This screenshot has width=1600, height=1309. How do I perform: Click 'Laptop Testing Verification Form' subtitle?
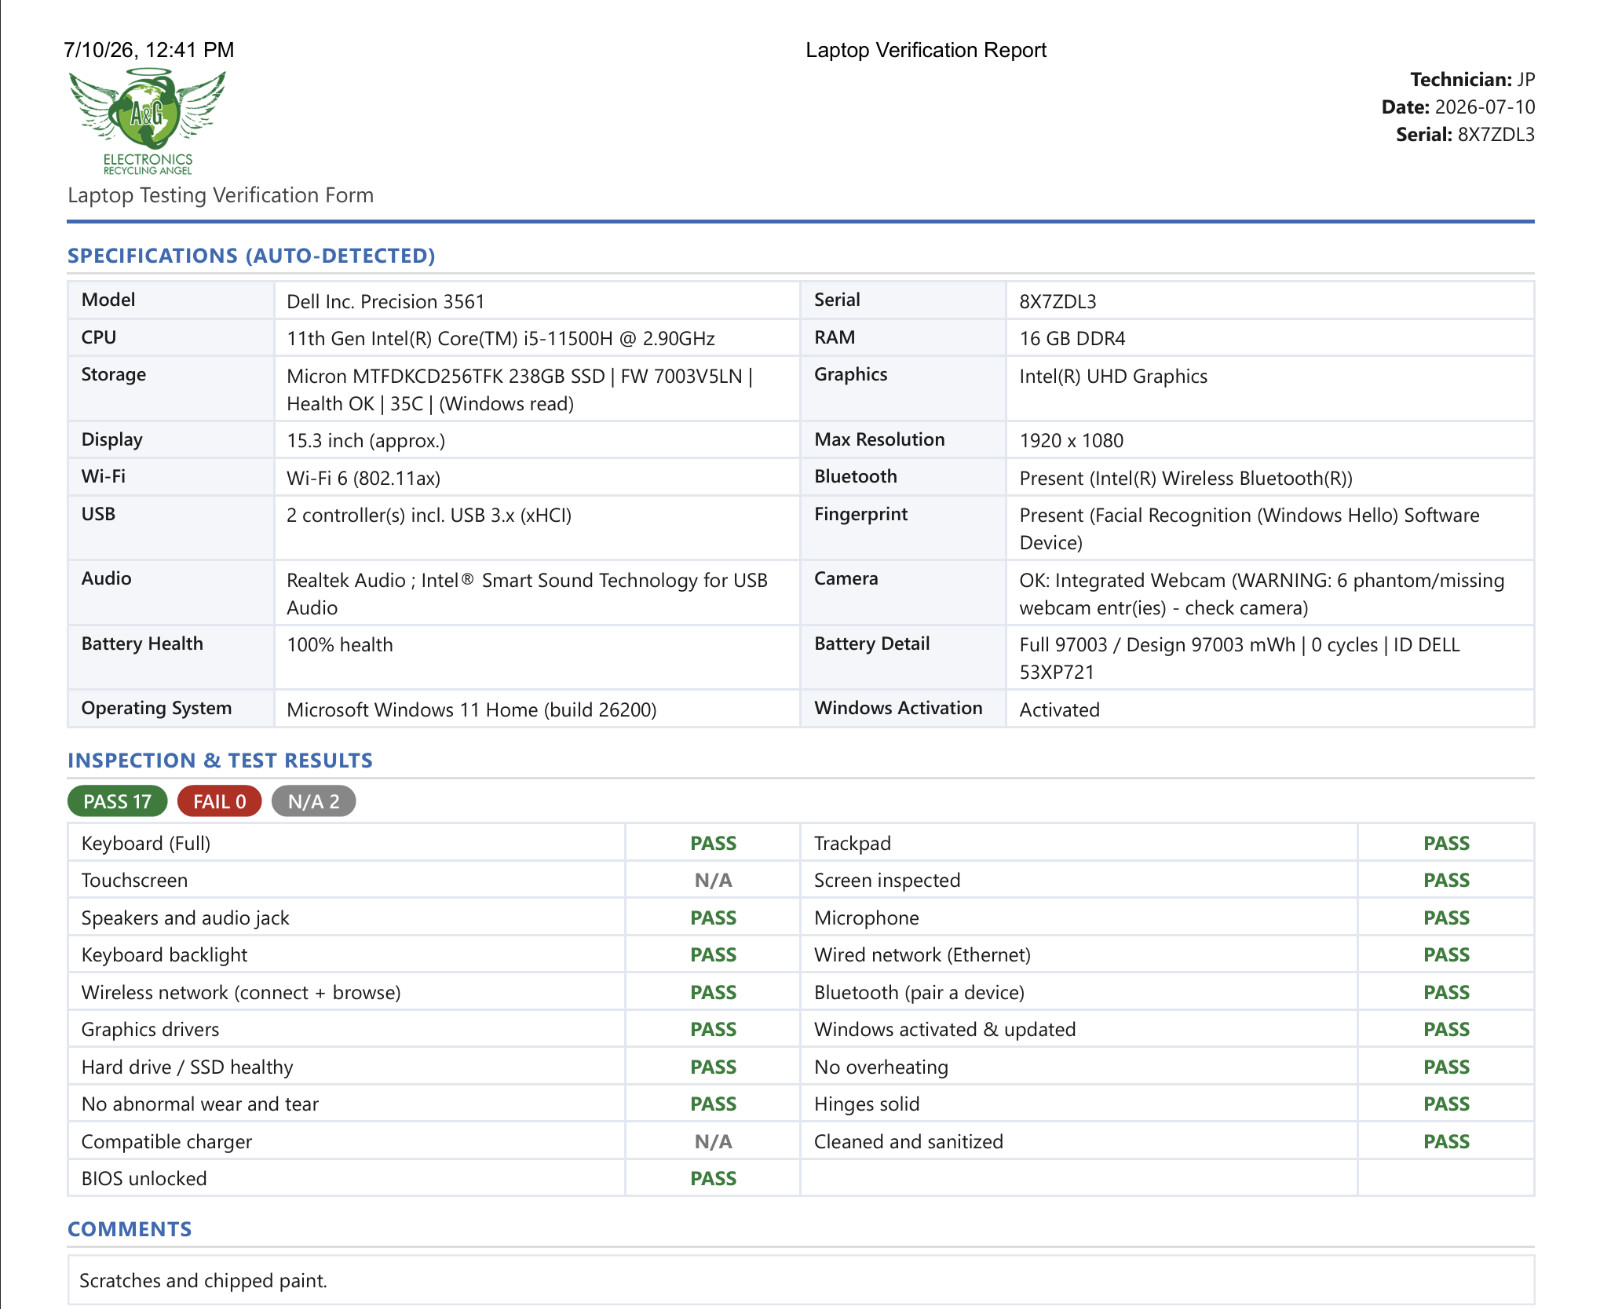click(220, 195)
